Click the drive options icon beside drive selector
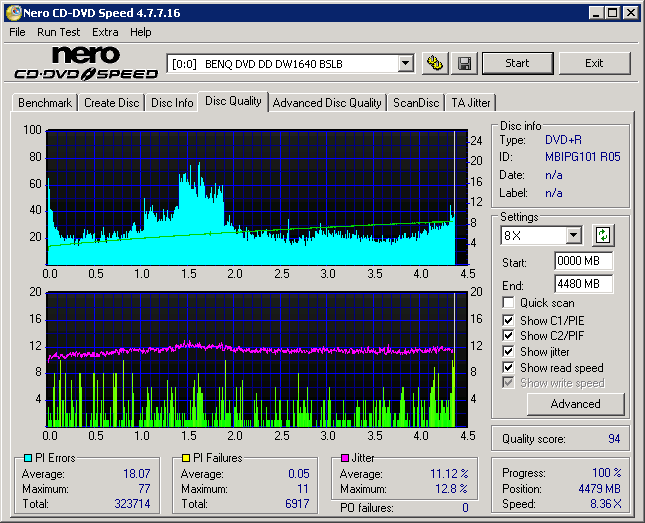Image resolution: width=645 pixels, height=523 pixels. [x=435, y=63]
